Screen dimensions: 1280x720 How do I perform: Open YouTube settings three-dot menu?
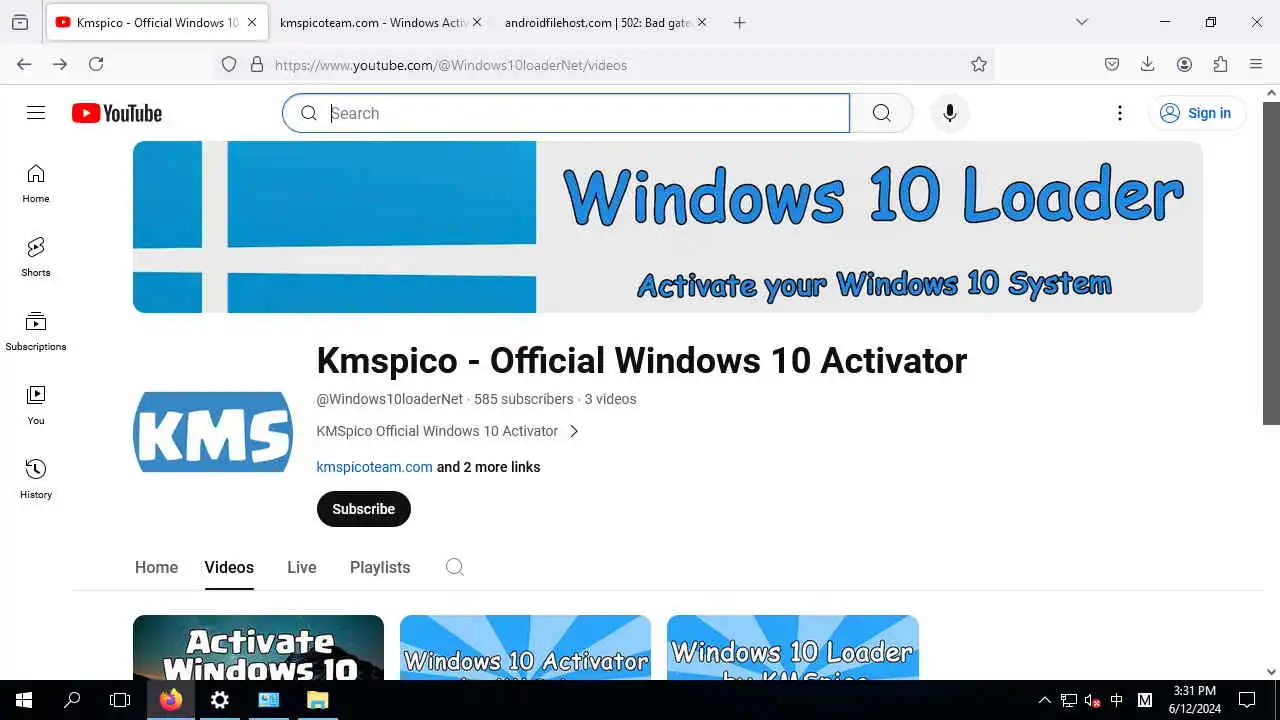(1120, 113)
